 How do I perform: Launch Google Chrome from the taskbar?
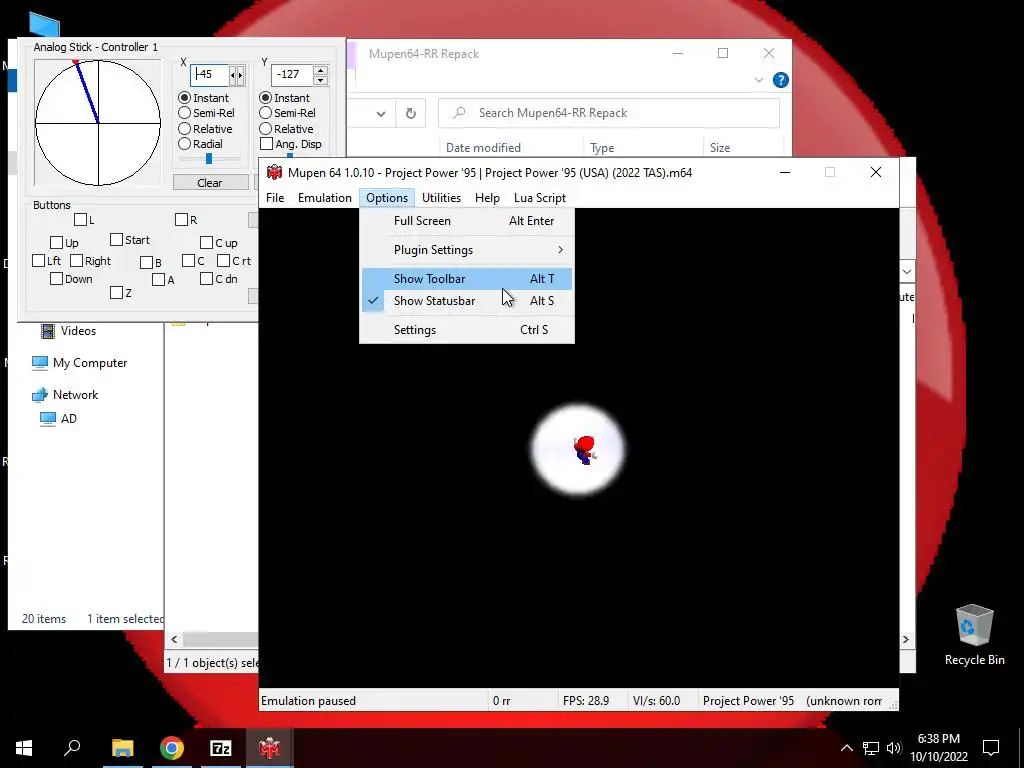(x=172, y=748)
